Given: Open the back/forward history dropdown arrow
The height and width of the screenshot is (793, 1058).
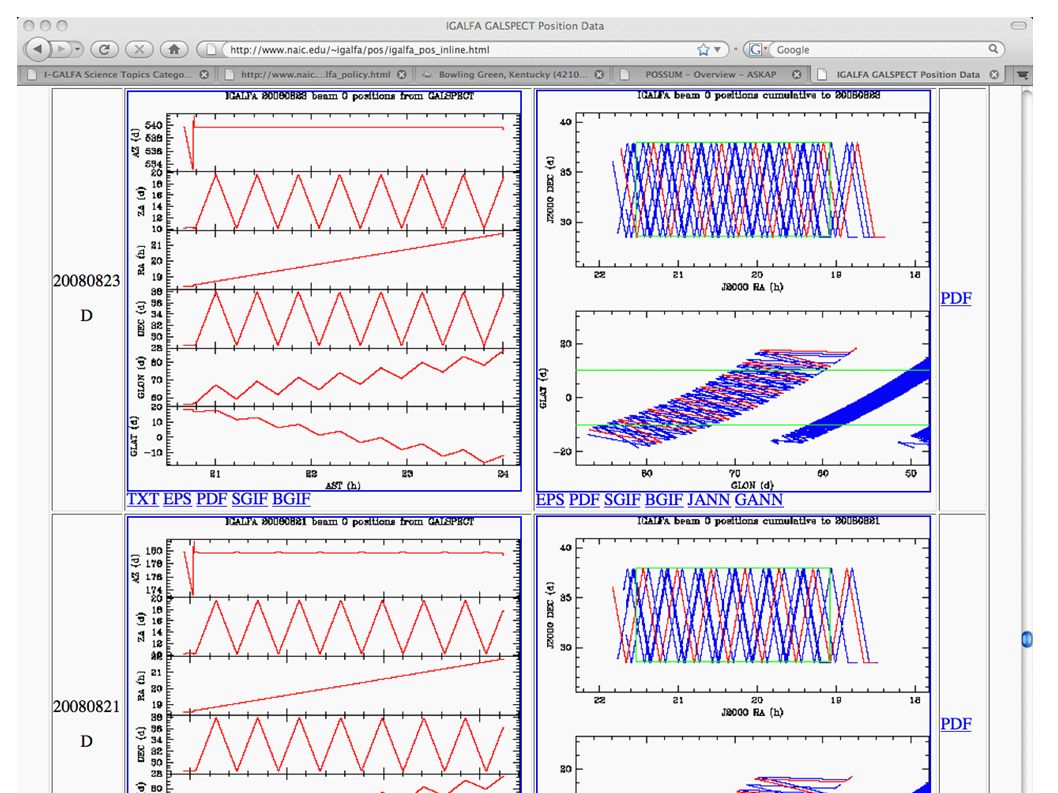Looking at the screenshot, I should click(x=78, y=49).
